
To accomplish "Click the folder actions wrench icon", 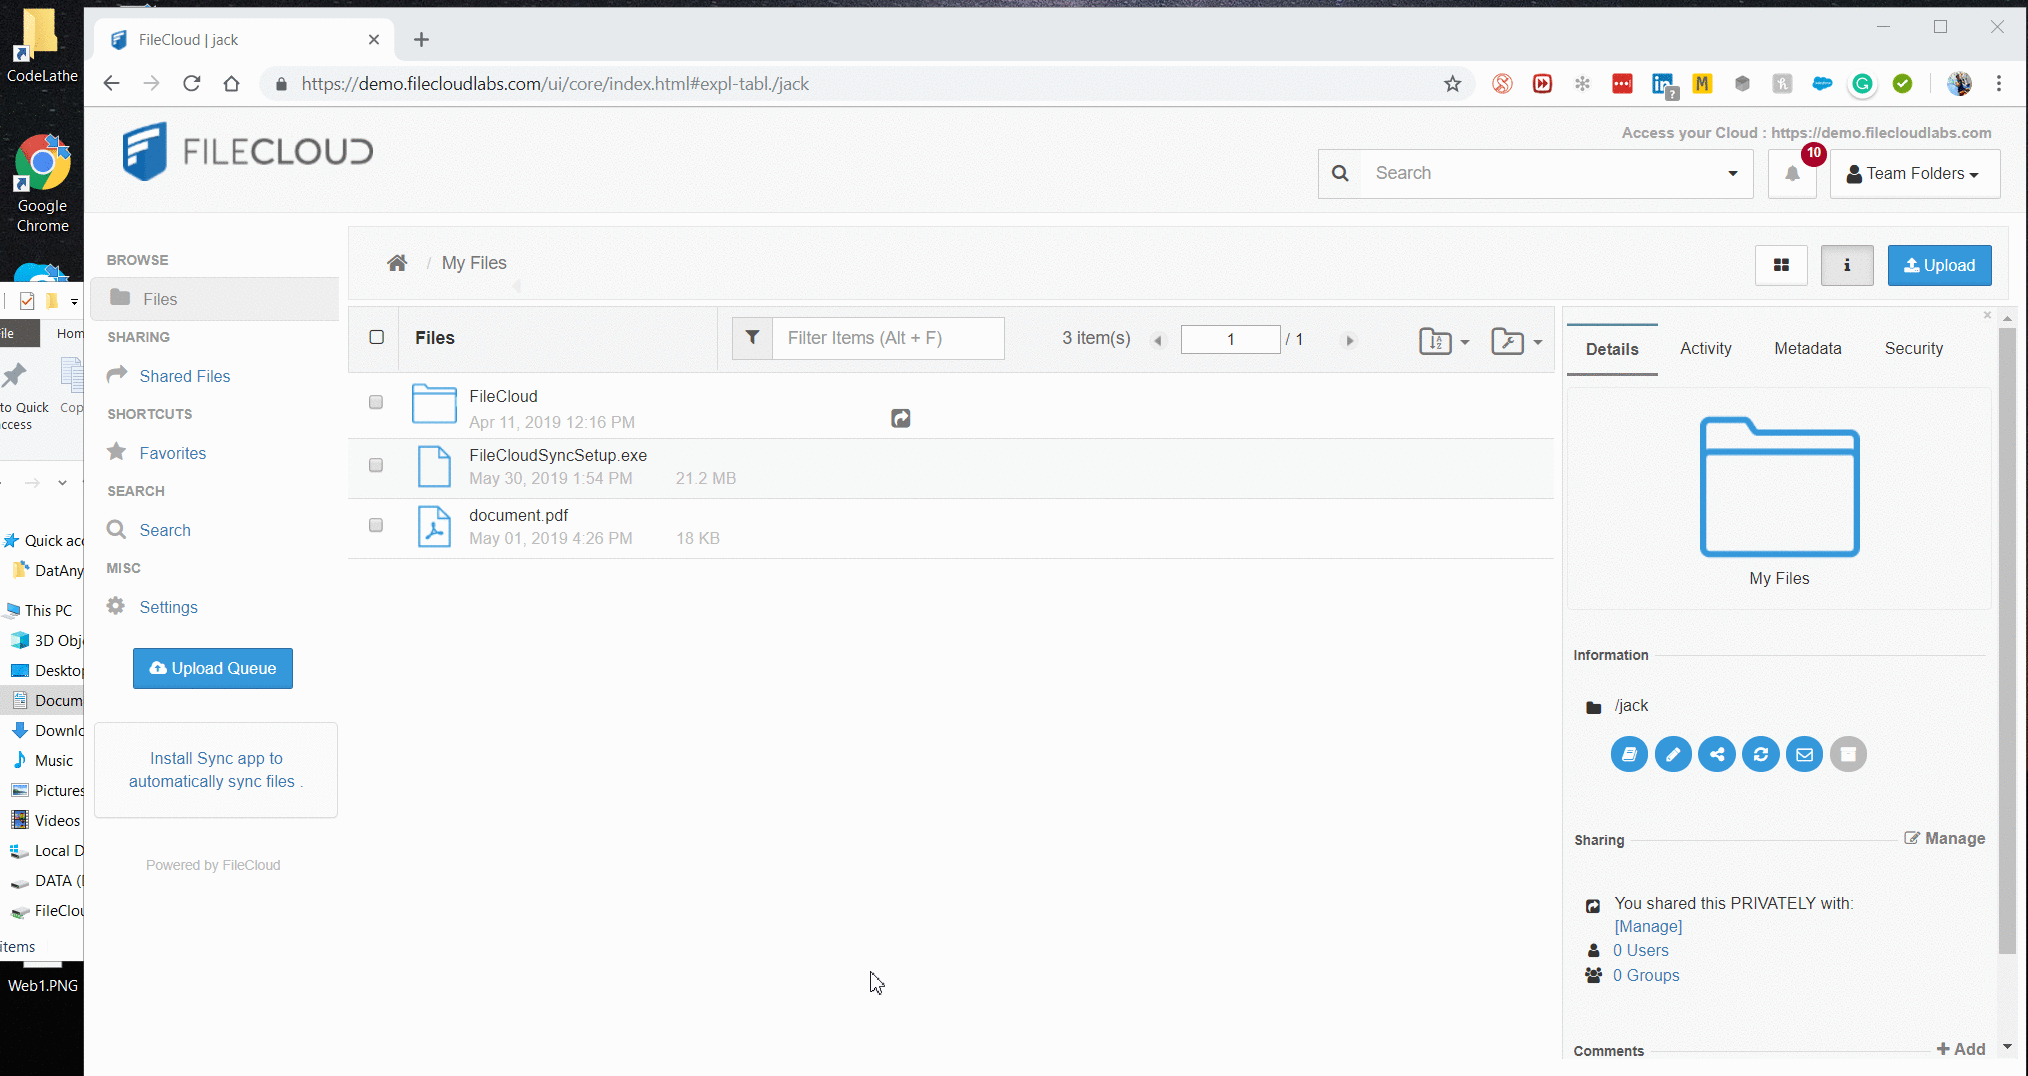I will (1508, 341).
